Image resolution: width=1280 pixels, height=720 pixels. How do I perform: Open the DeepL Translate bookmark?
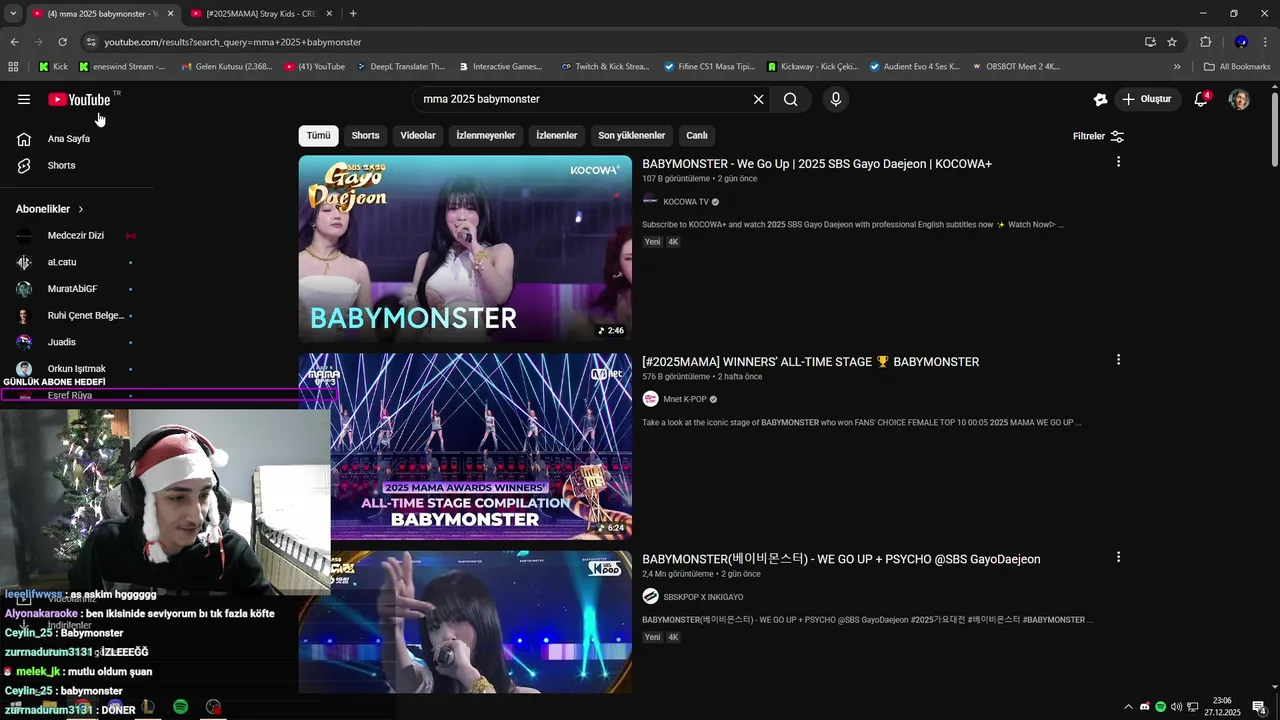coord(401,67)
